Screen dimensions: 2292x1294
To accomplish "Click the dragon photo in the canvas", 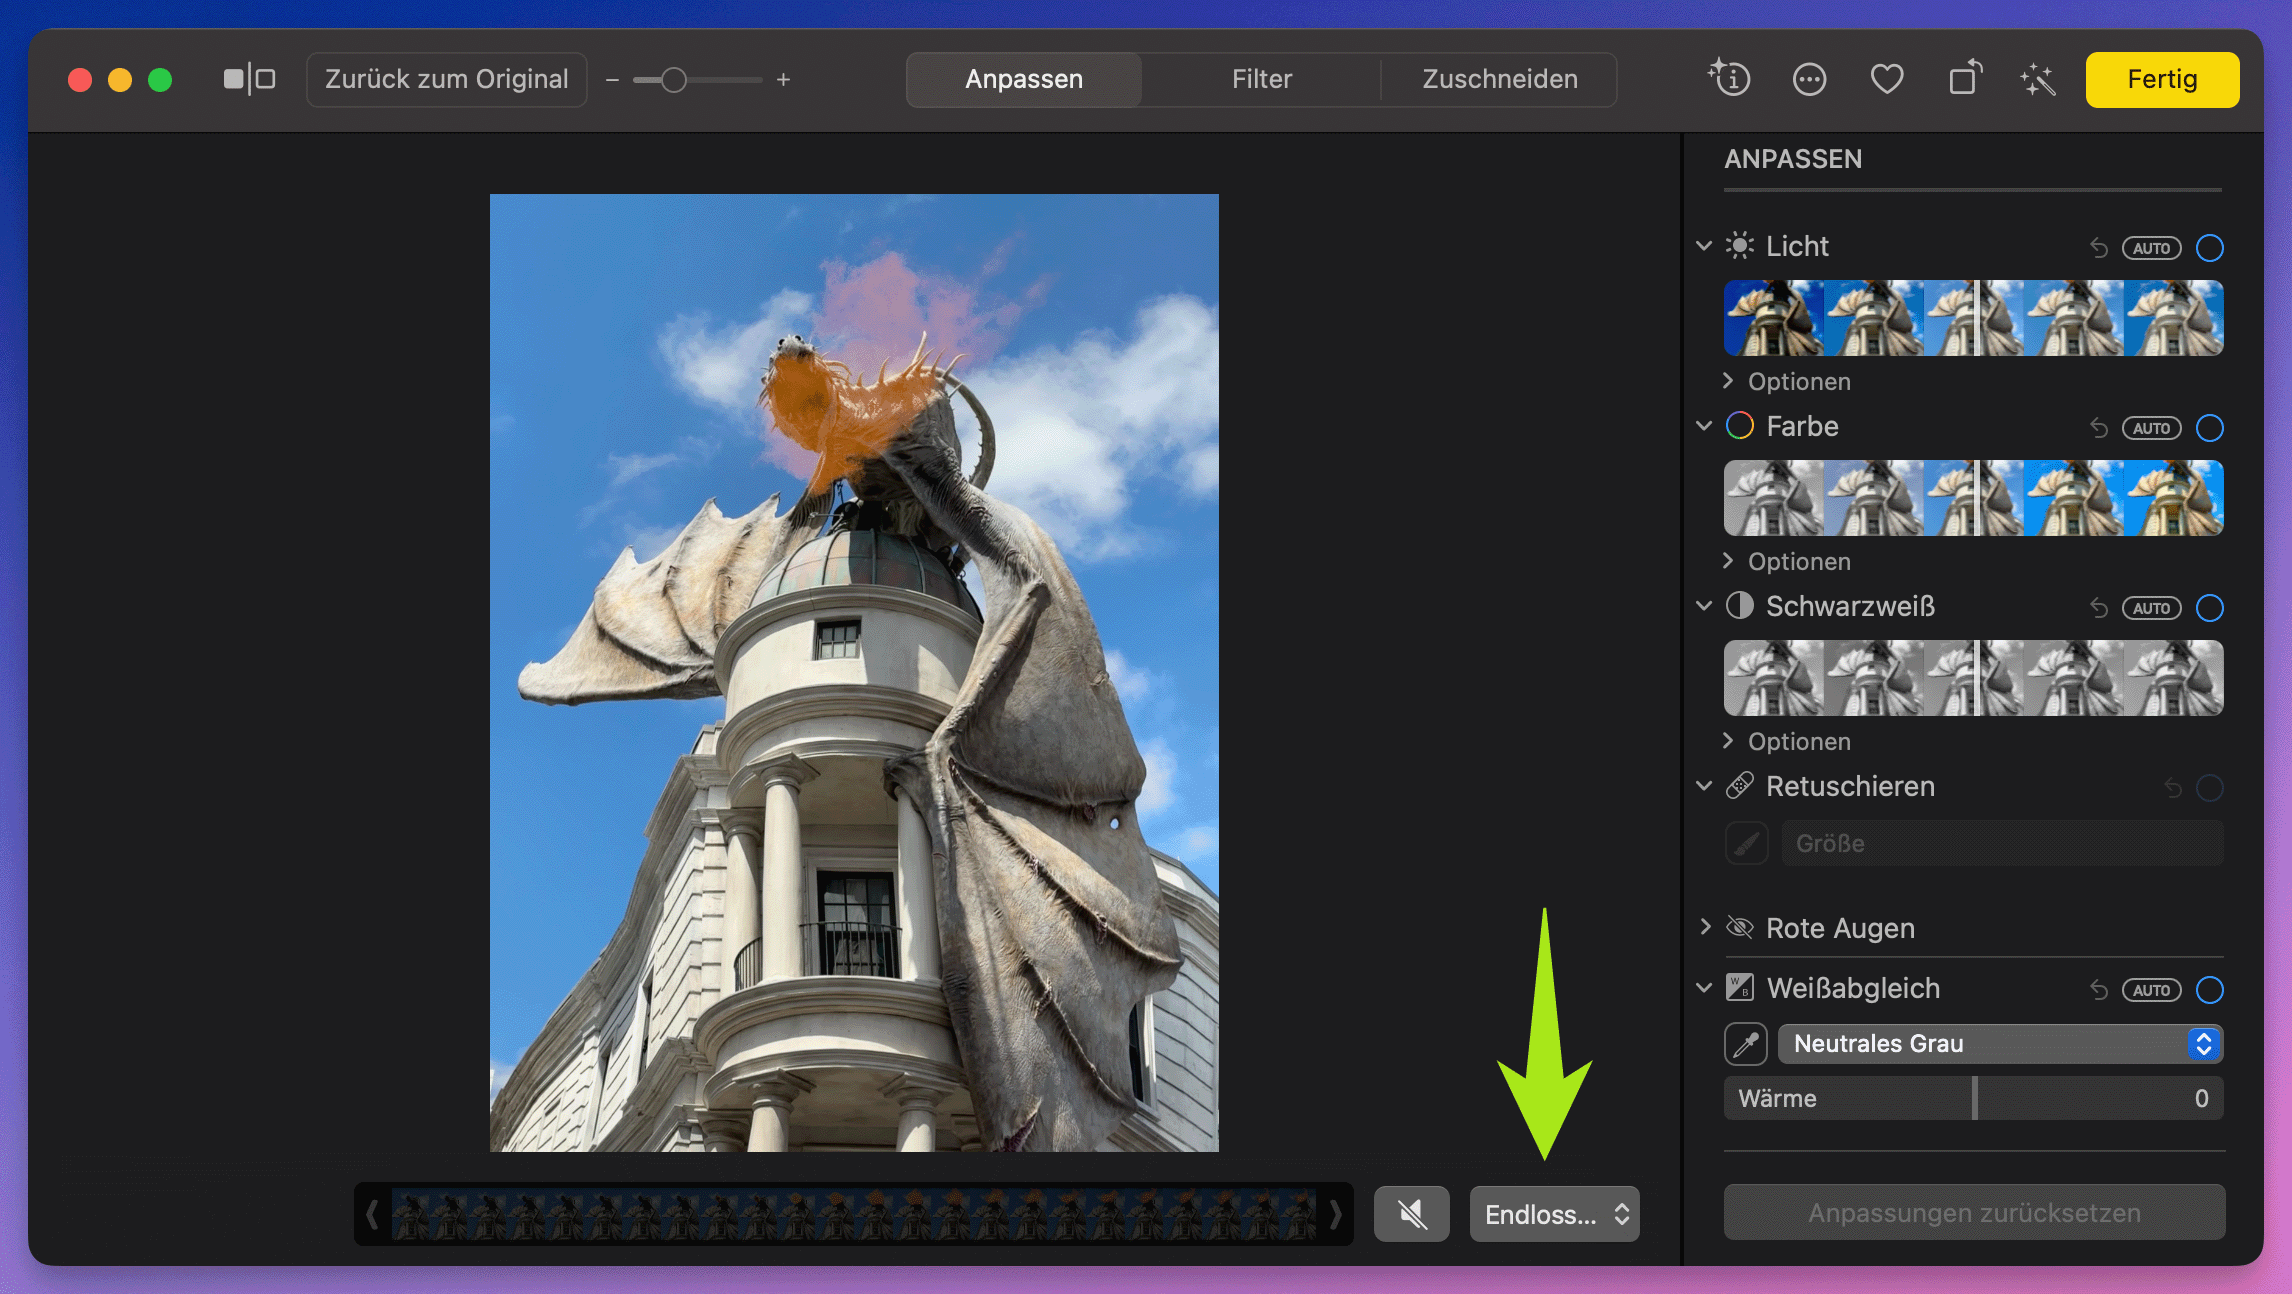I will click(854, 673).
